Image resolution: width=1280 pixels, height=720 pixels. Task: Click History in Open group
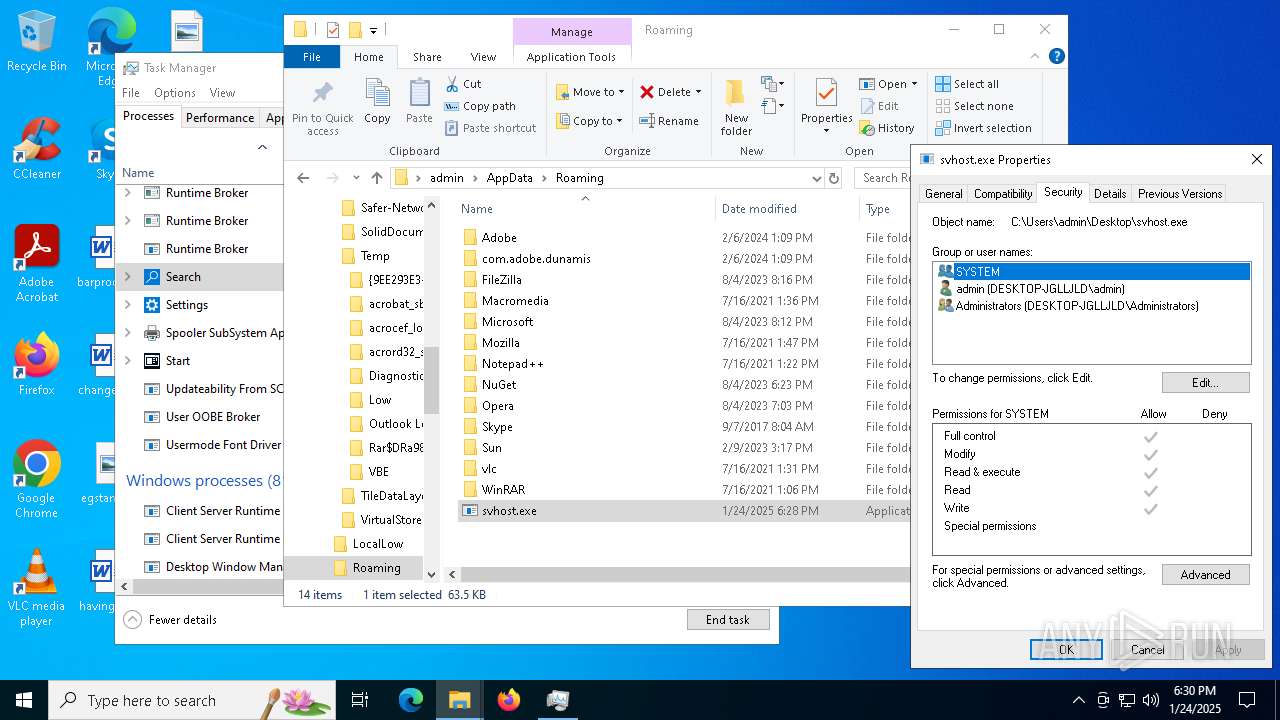pyautogui.click(x=887, y=128)
